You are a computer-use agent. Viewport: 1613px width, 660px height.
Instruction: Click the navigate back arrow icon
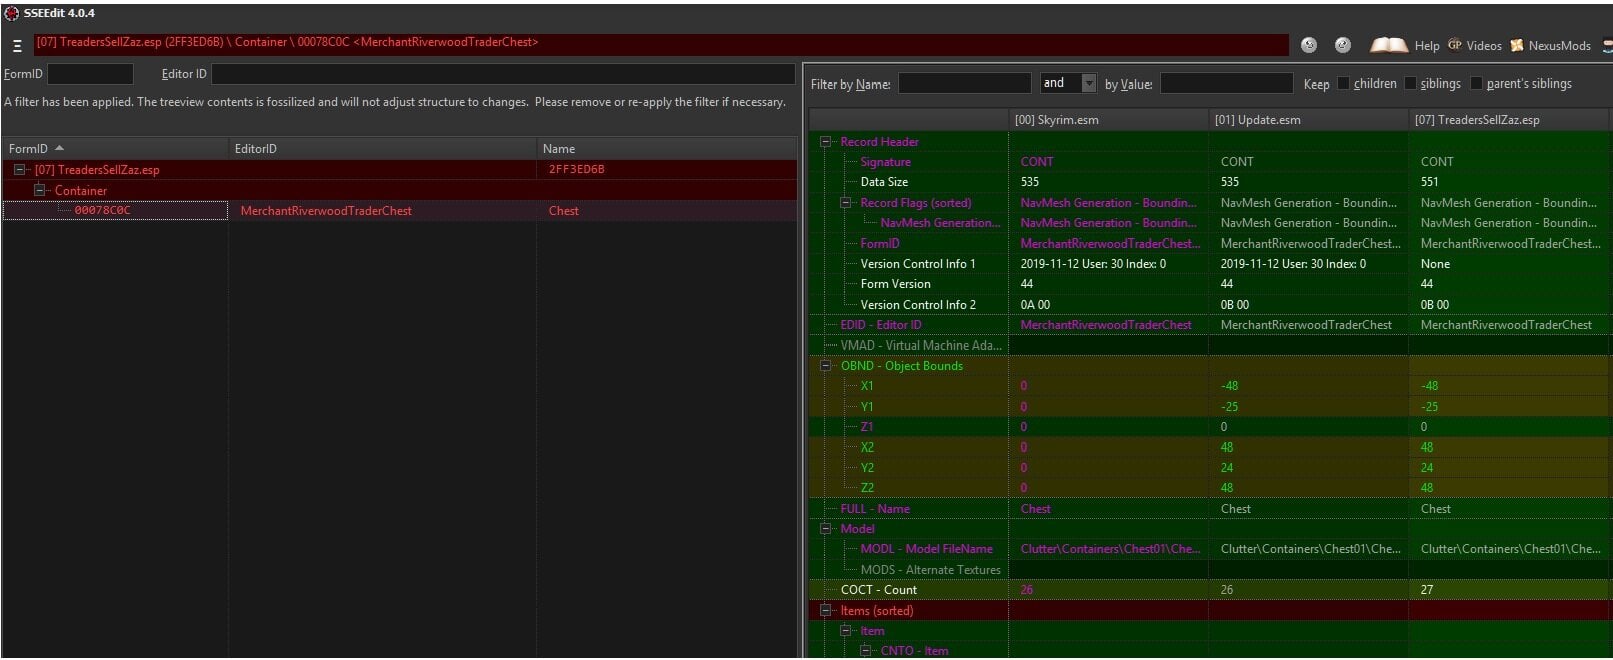[x=1309, y=45]
